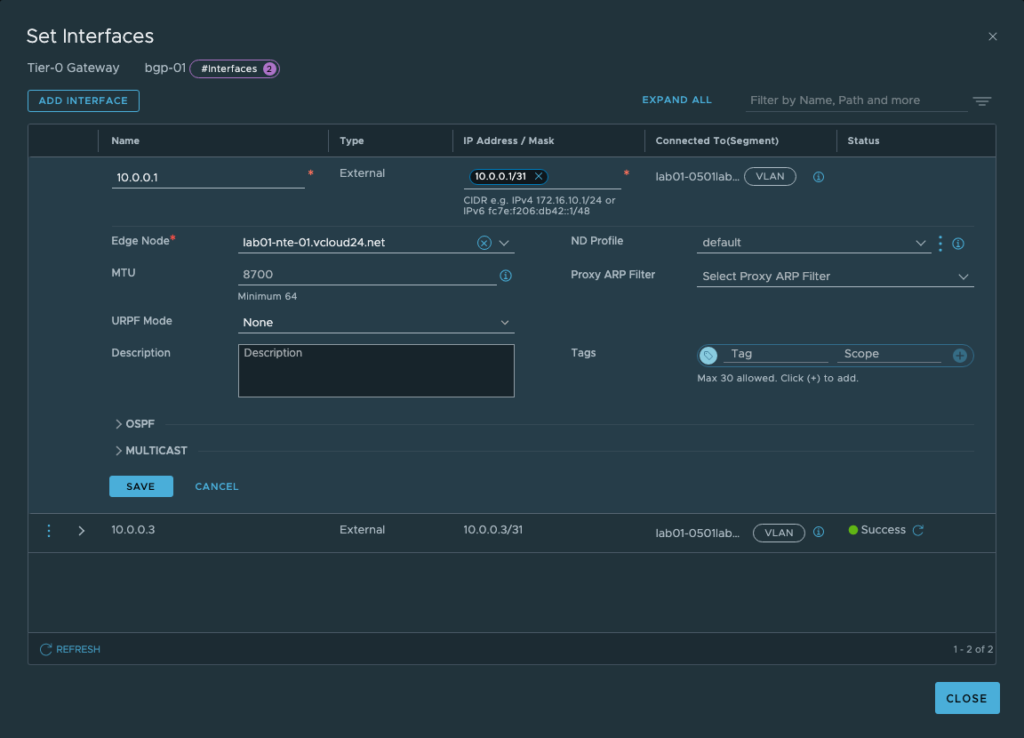Open the Edge Node dropdown
The image size is (1024, 738).
(x=504, y=243)
